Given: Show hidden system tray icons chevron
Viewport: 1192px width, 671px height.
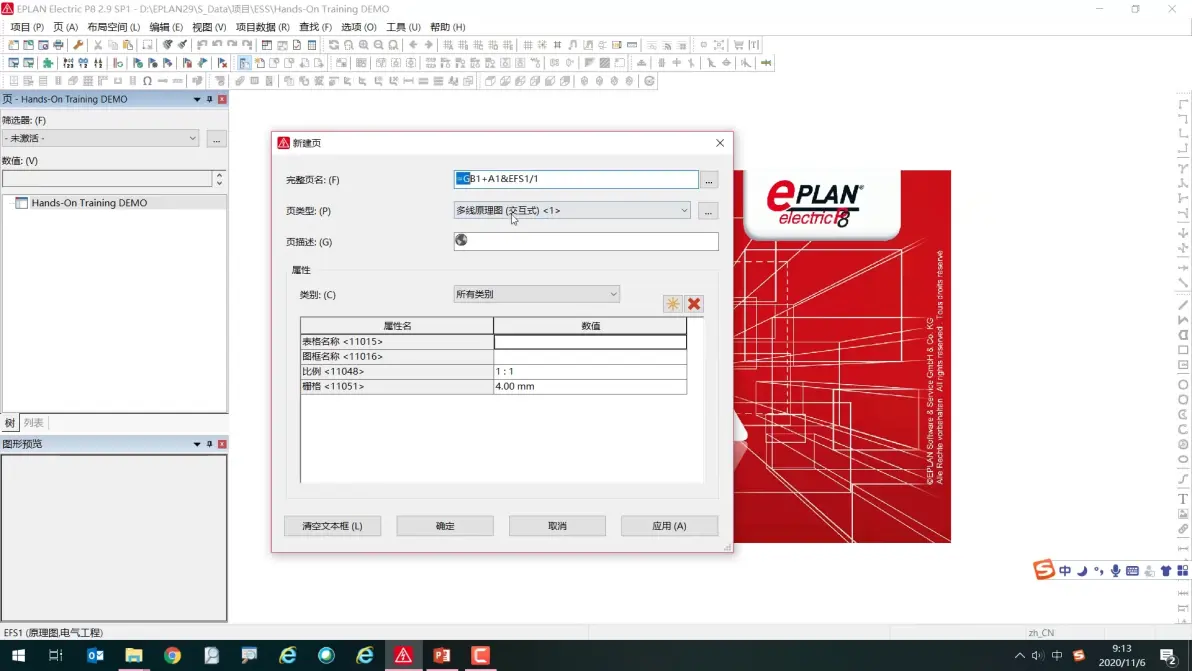Looking at the screenshot, I should tap(1019, 655).
